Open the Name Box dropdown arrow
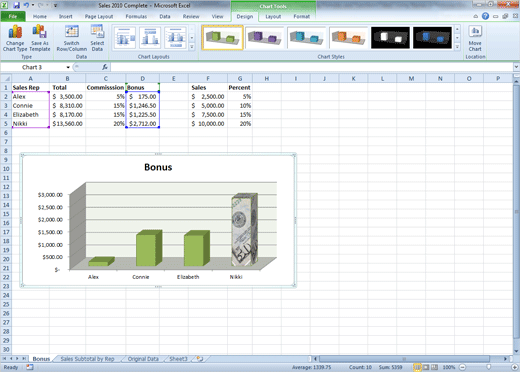Image resolution: width=520 pixels, height=372 pixels. click(x=68, y=67)
